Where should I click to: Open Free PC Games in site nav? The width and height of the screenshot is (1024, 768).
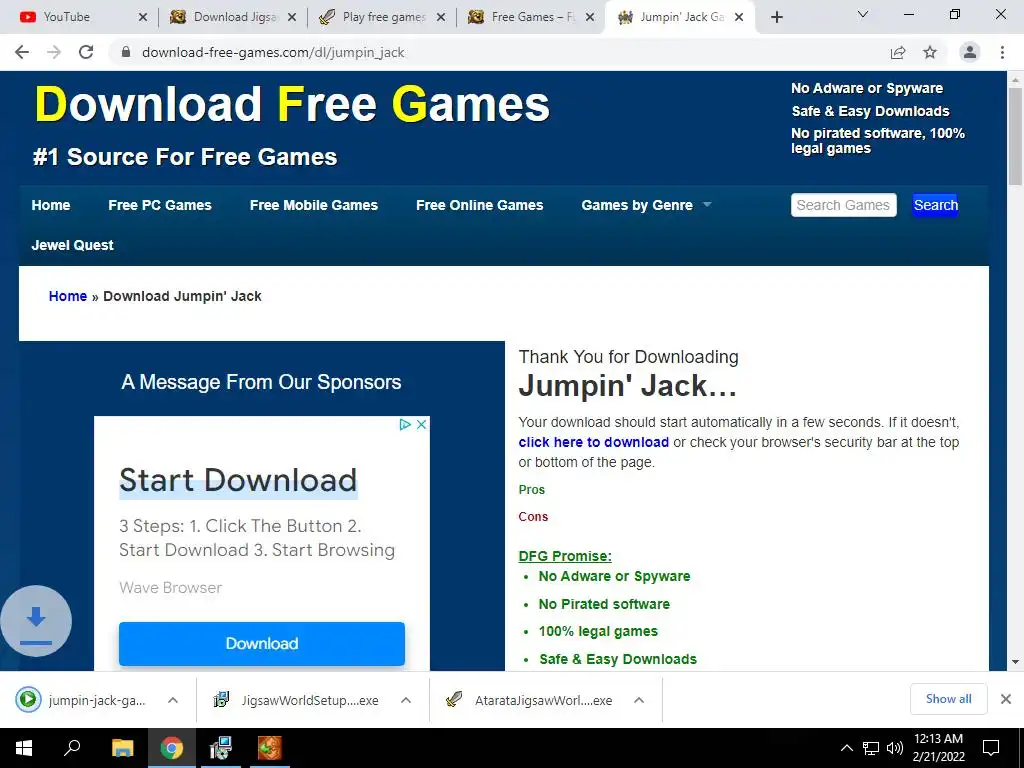point(160,205)
